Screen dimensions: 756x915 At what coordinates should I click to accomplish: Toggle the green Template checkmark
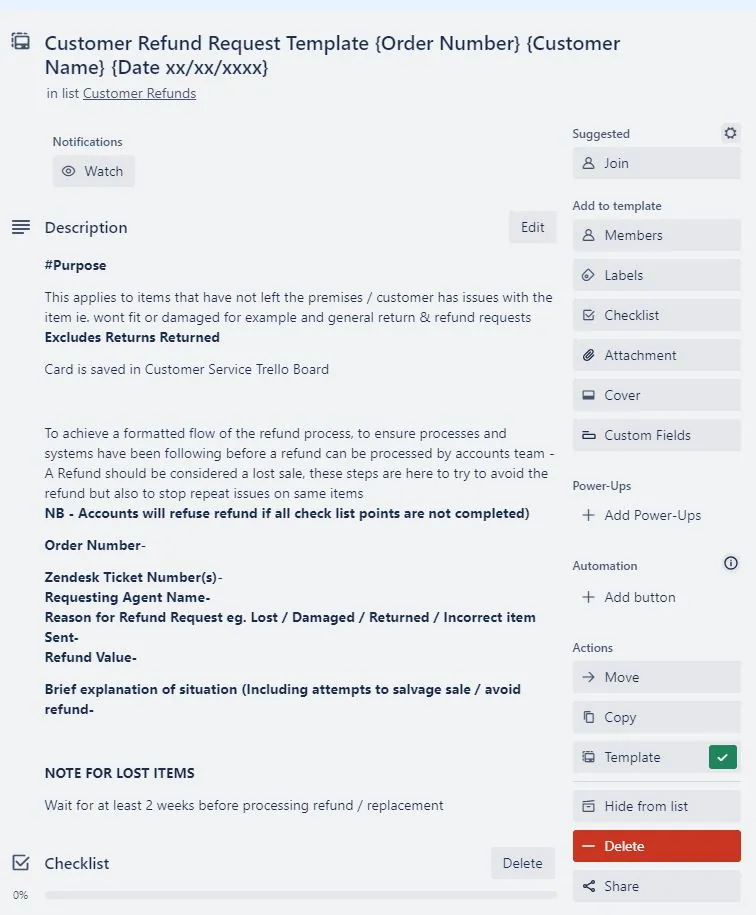pyautogui.click(x=723, y=757)
